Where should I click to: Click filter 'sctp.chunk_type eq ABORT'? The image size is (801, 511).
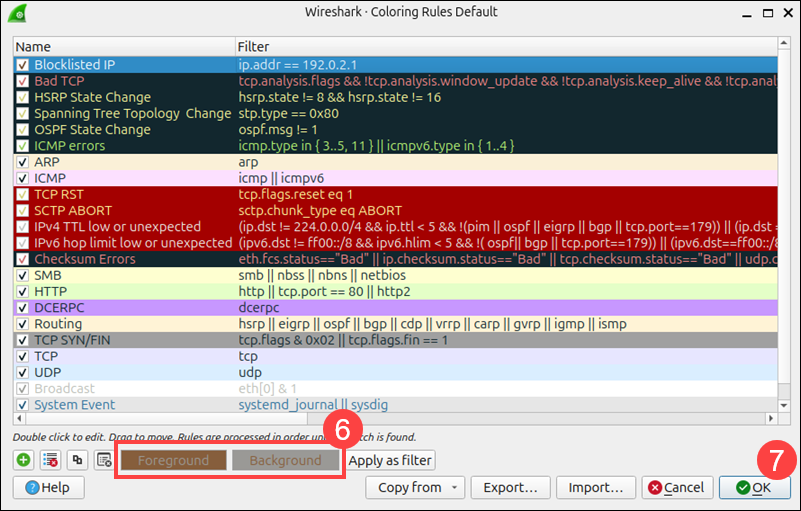click(320, 211)
